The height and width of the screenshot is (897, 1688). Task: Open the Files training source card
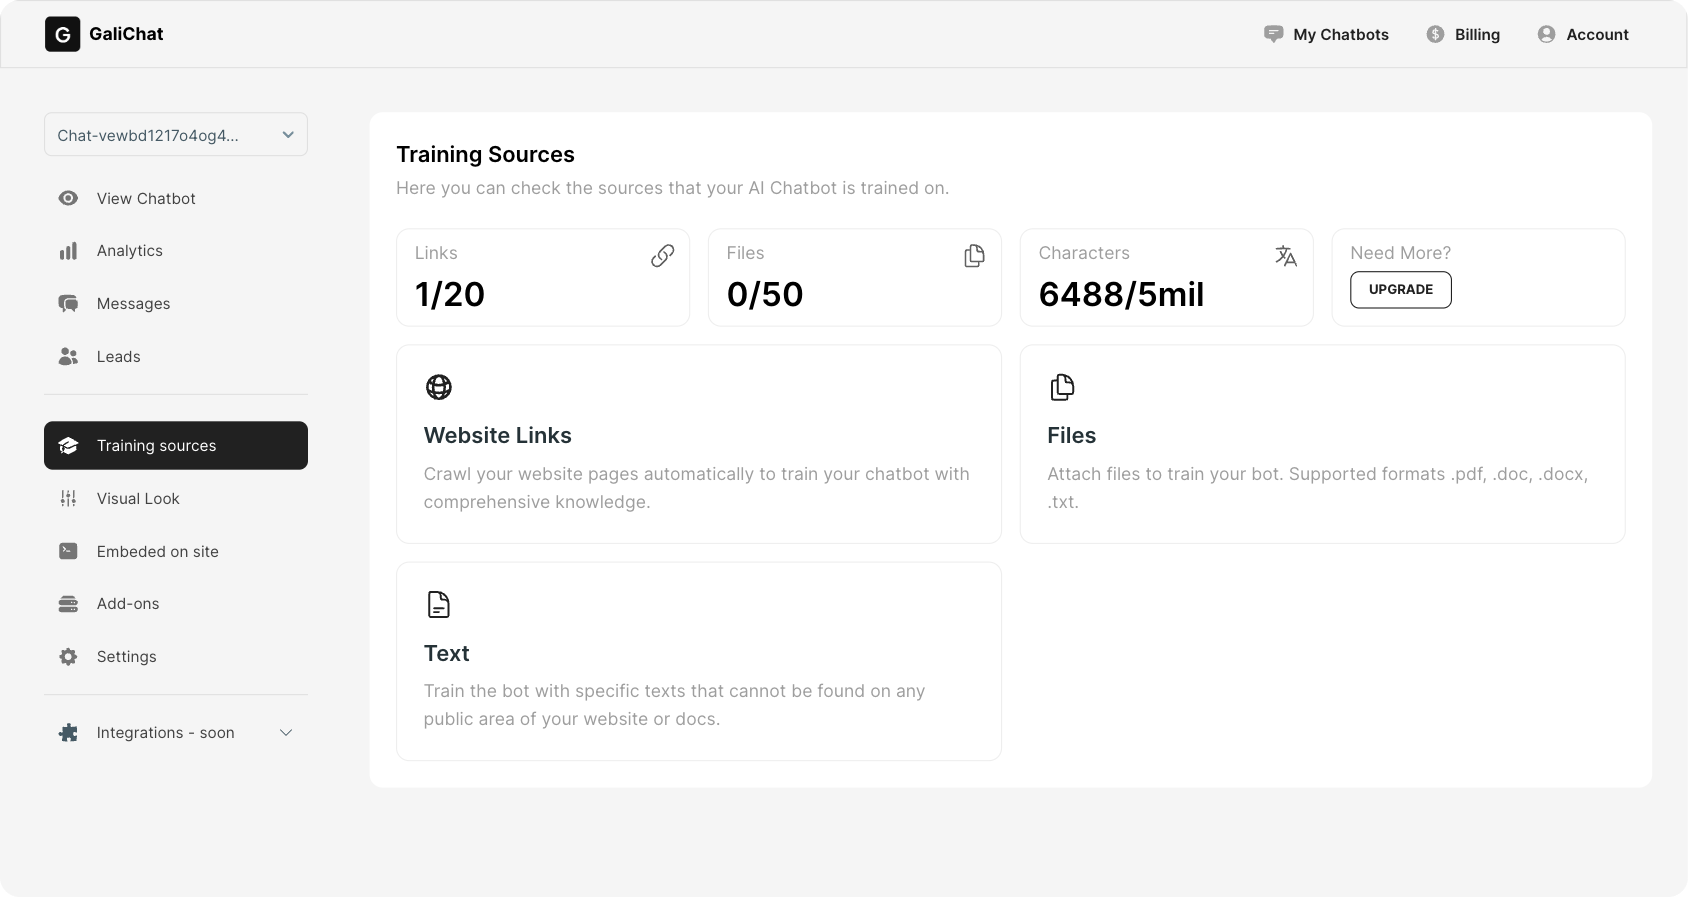(x=1321, y=444)
